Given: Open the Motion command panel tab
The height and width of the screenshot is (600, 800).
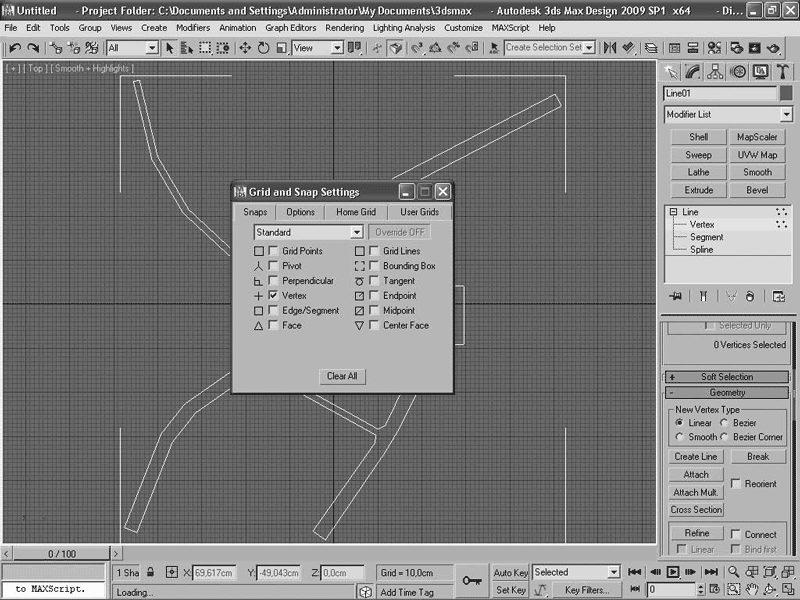Looking at the screenshot, I should tap(738, 71).
